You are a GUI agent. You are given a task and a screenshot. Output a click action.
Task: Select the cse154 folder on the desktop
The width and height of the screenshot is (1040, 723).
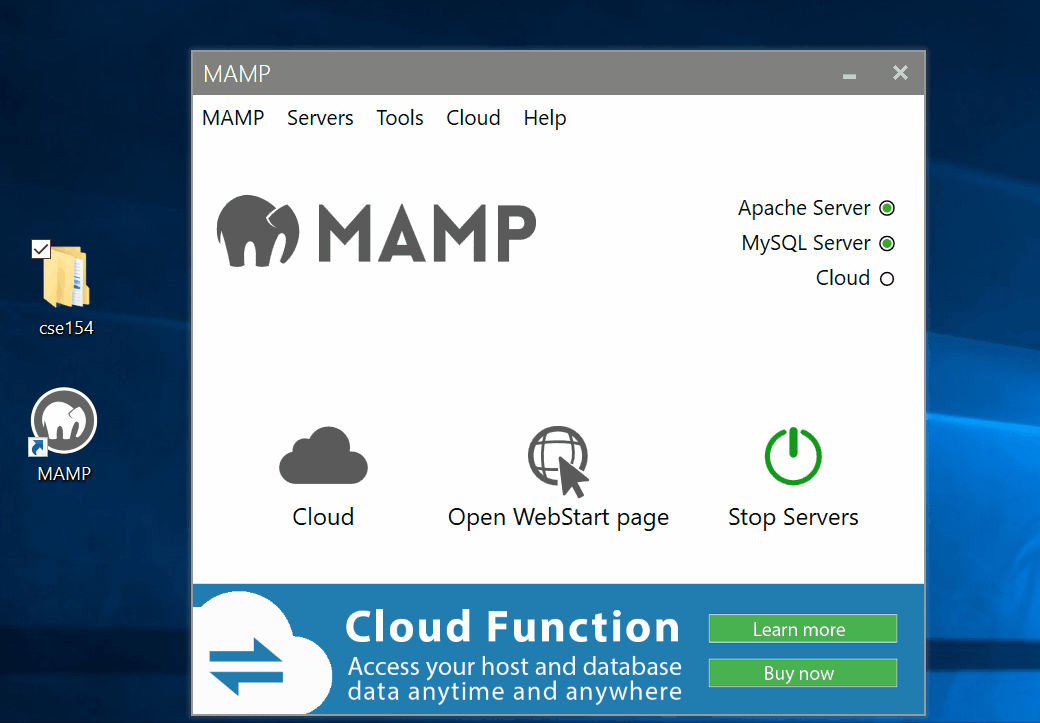coord(66,277)
